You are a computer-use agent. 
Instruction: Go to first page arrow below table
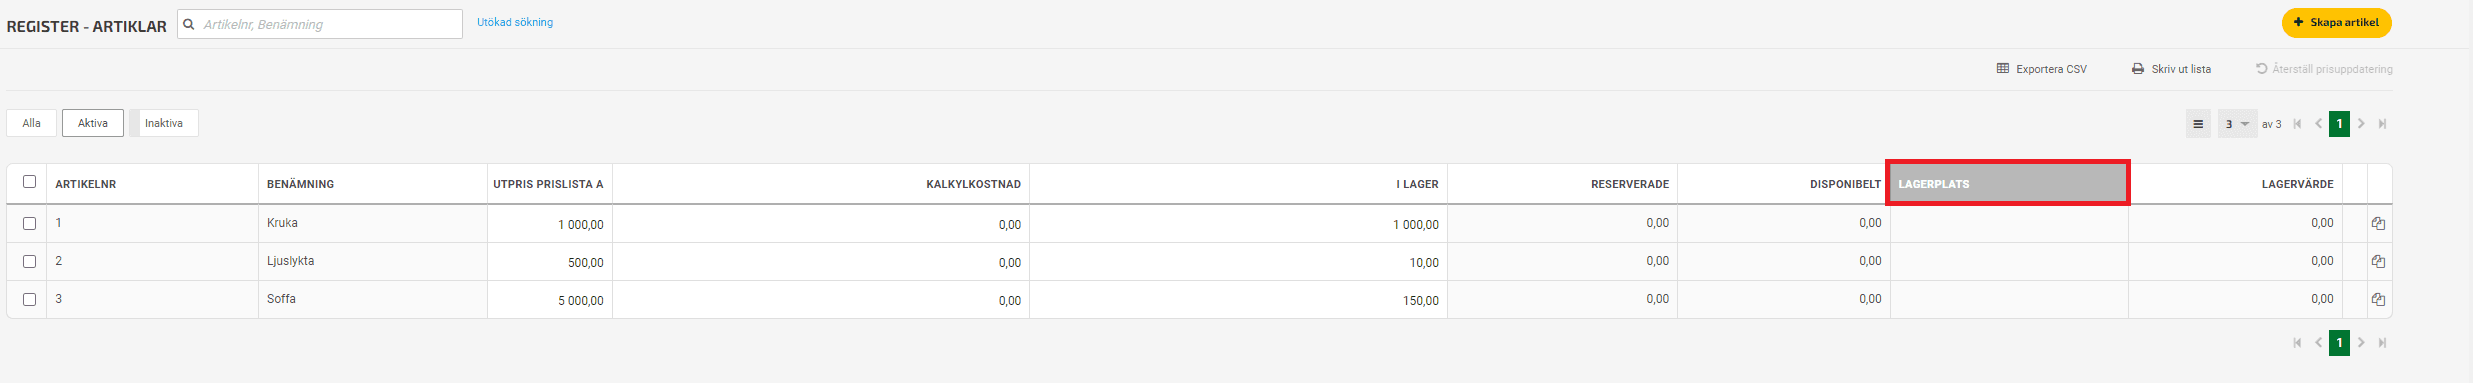(2297, 343)
